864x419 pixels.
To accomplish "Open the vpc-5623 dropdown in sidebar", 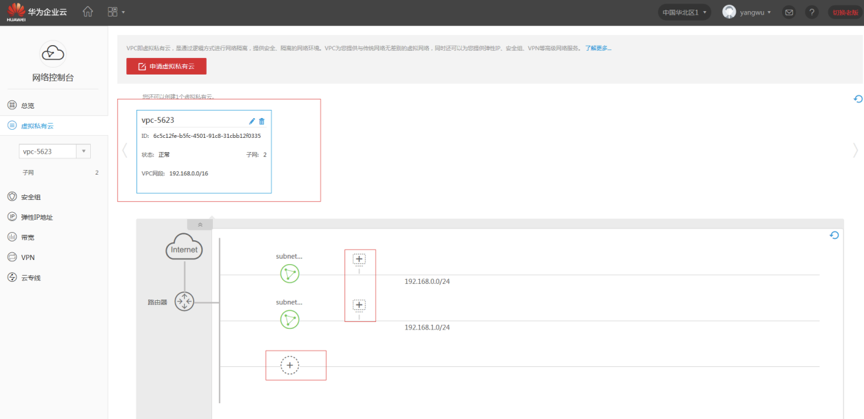I will pyautogui.click(x=83, y=151).
